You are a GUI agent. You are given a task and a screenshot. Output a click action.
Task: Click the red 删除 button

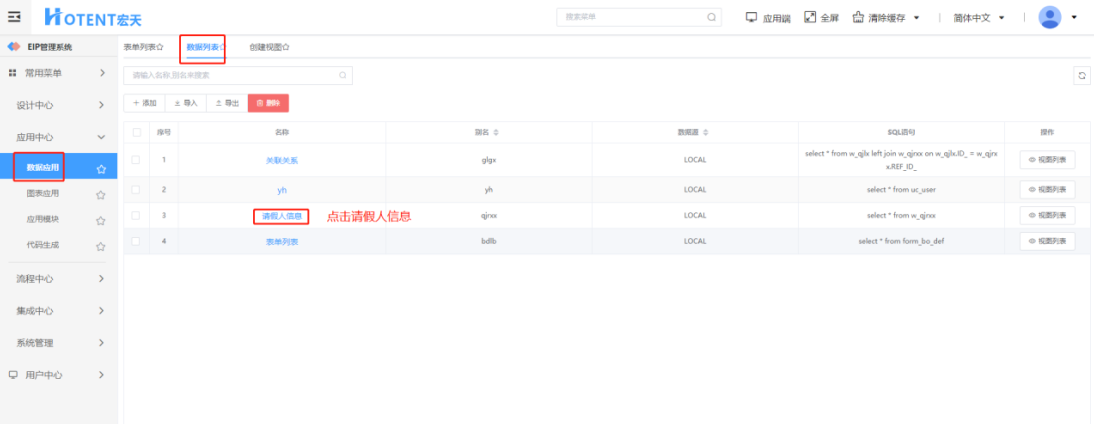click(x=268, y=103)
